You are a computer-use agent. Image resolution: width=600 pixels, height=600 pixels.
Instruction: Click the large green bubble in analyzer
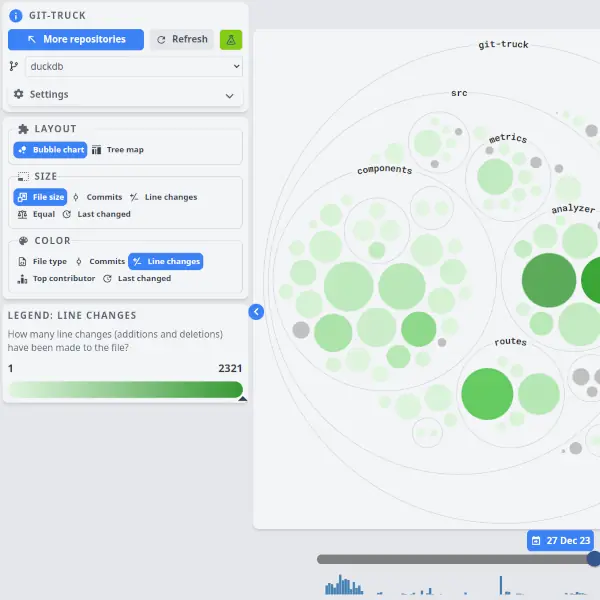tap(548, 281)
